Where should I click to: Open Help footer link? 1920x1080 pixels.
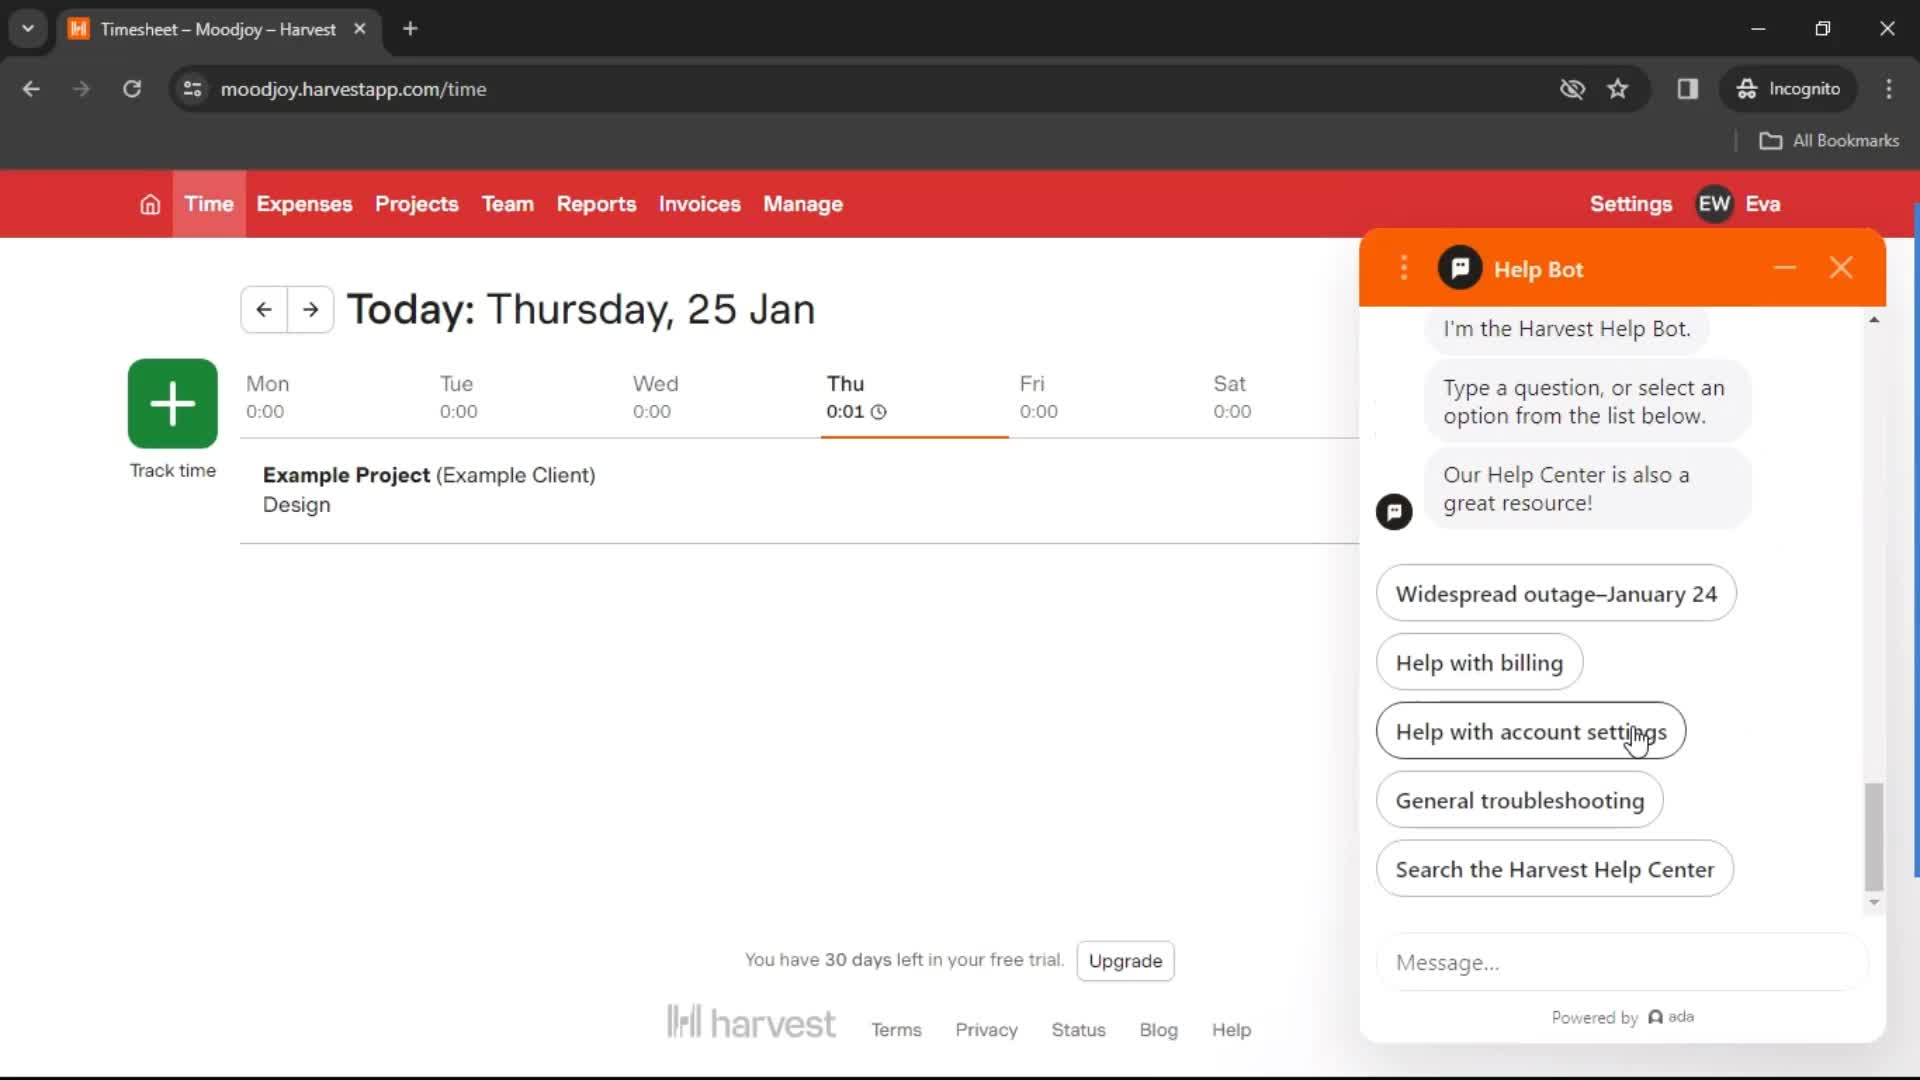tap(1231, 1030)
